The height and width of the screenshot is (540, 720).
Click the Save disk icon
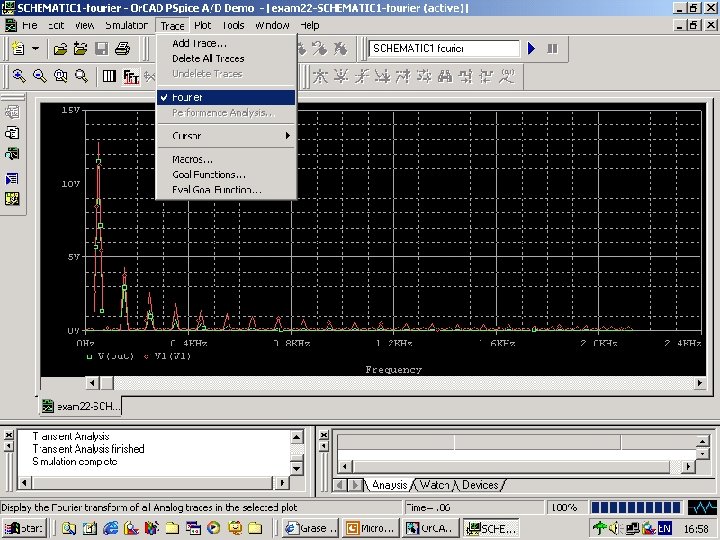click(101, 48)
